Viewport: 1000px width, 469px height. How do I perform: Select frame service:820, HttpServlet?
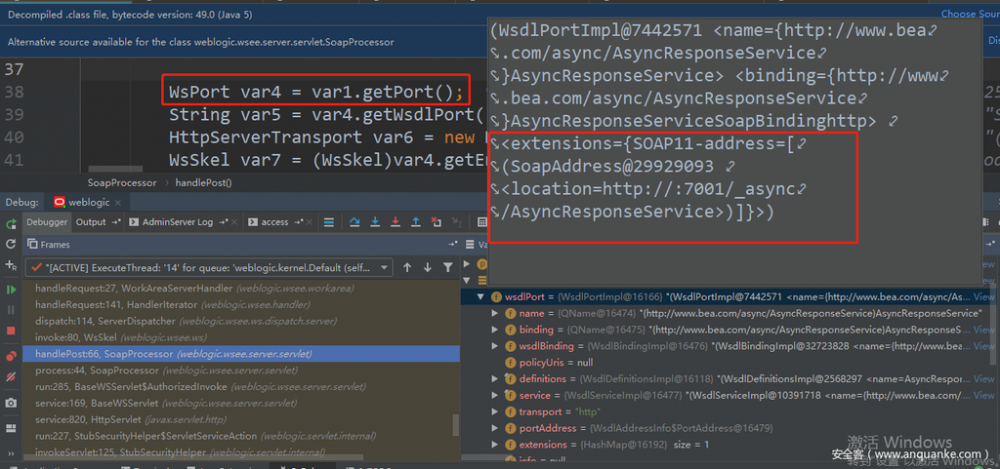[x=241, y=420]
